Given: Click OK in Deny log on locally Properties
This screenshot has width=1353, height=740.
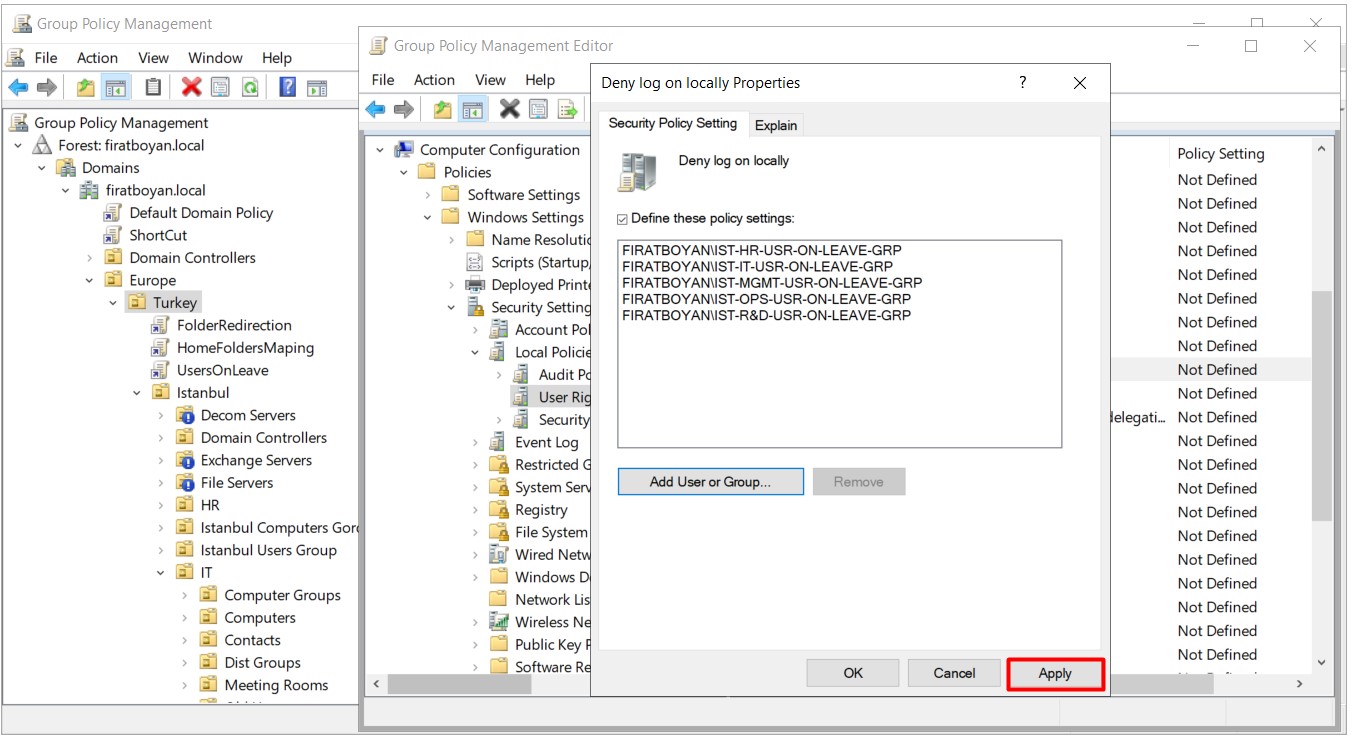Looking at the screenshot, I should click(853, 674).
